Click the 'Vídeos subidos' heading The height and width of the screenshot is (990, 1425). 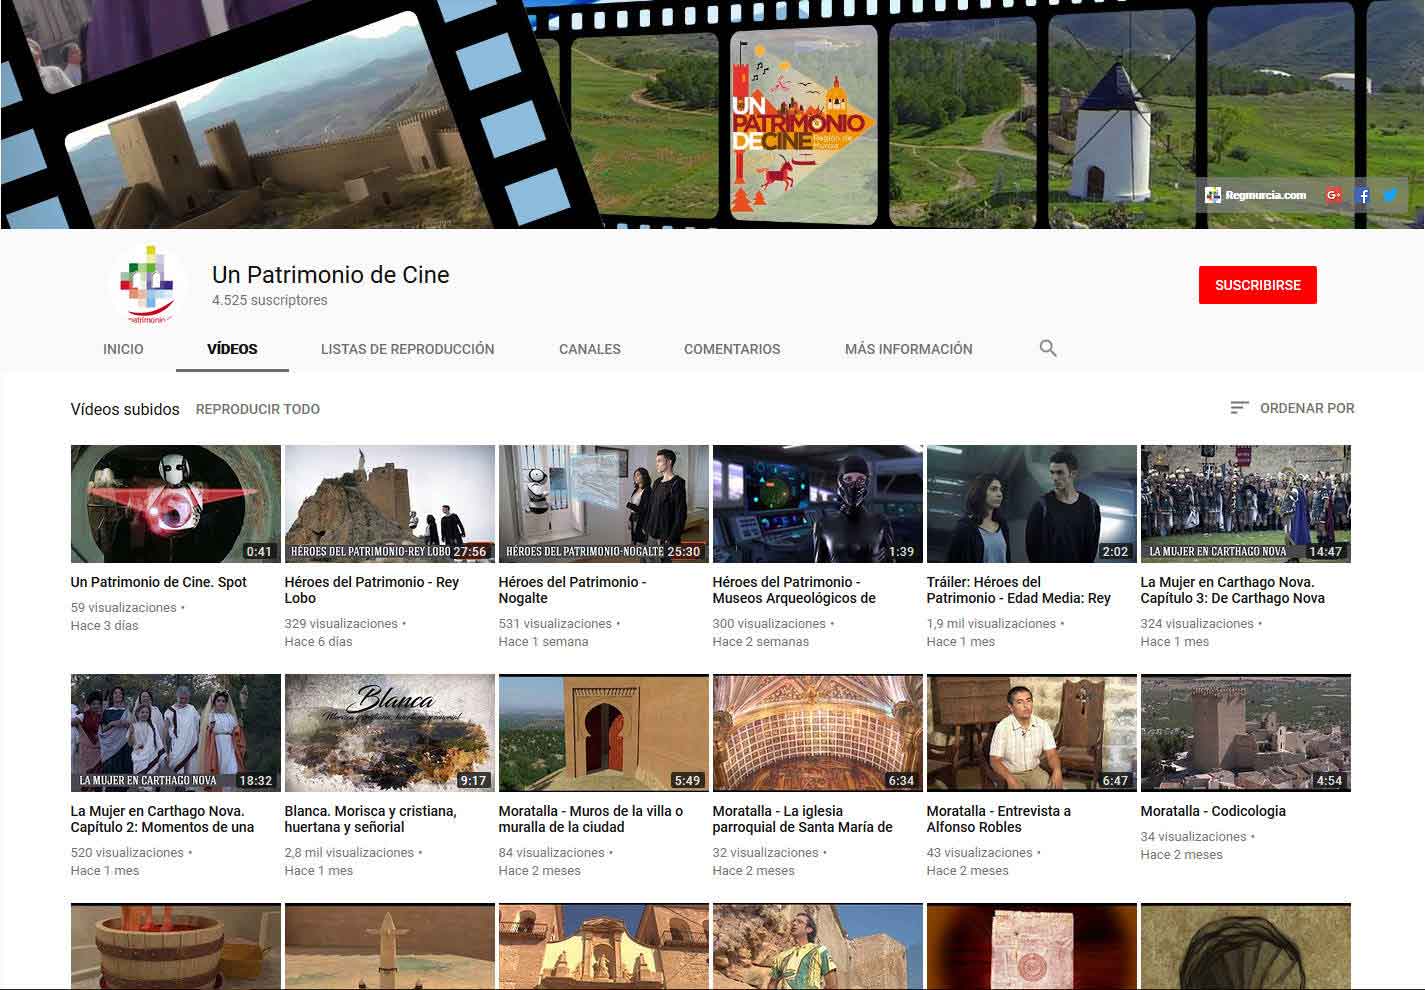click(x=125, y=409)
